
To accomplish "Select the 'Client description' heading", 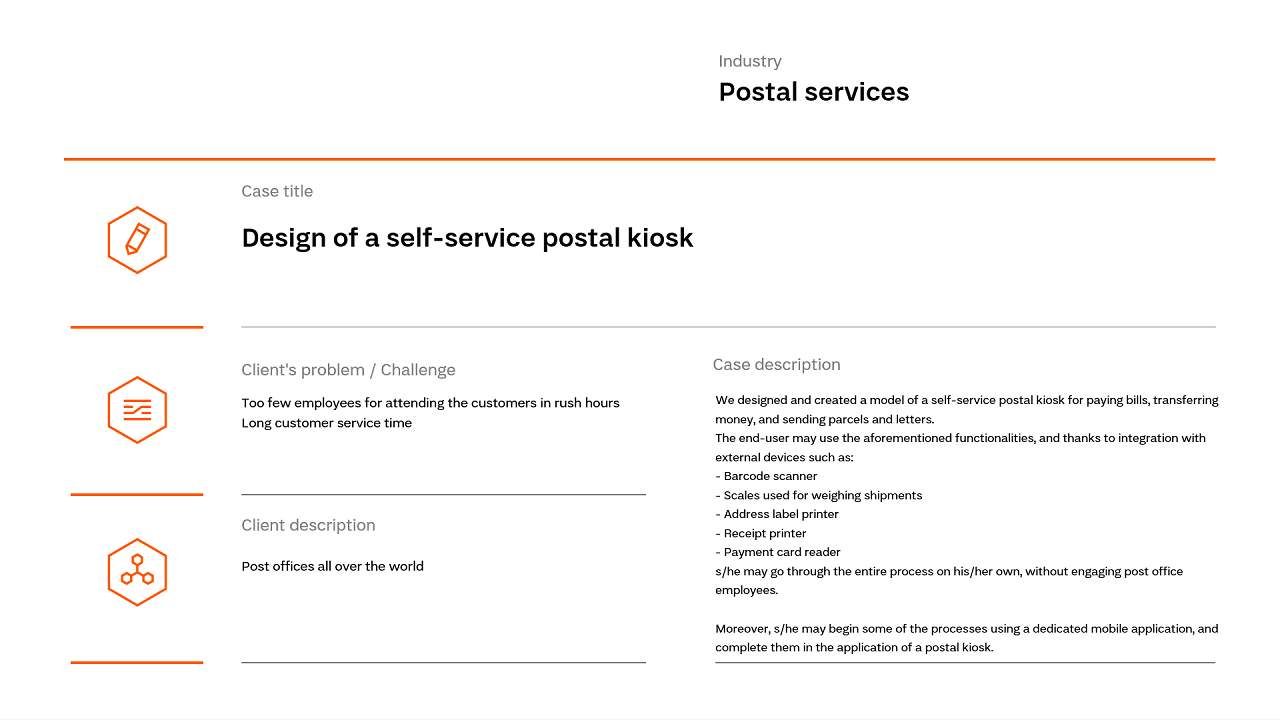I will click(x=308, y=525).
